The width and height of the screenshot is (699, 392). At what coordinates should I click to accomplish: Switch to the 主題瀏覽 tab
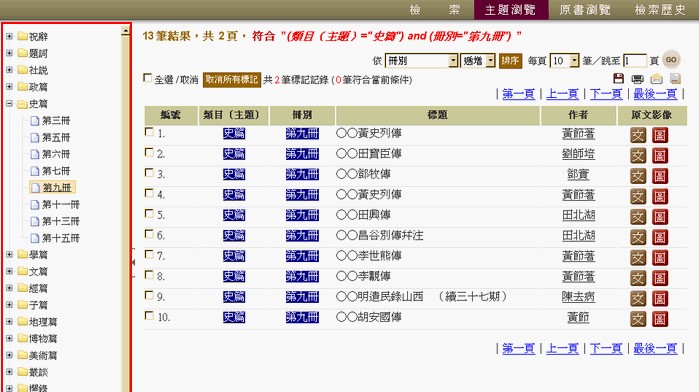510,9
